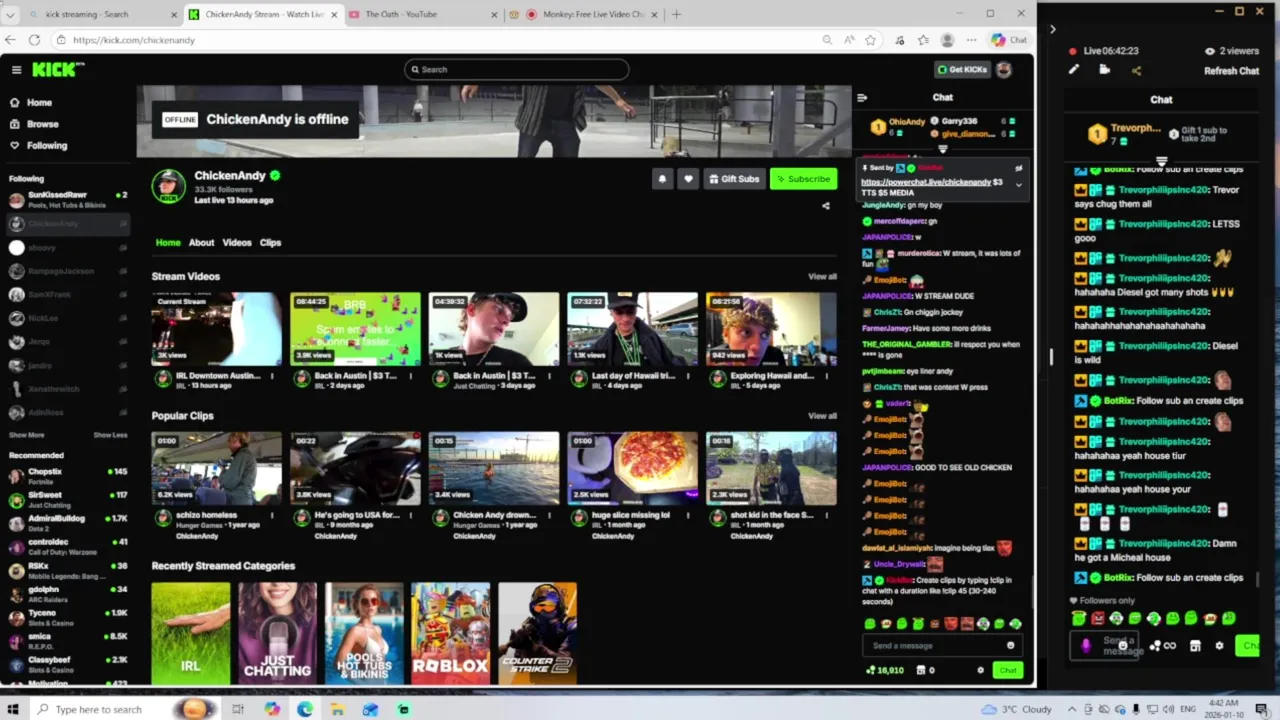The image size is (1280, 720).
Task: Click Show More in Following list
Action: point(27,435)
